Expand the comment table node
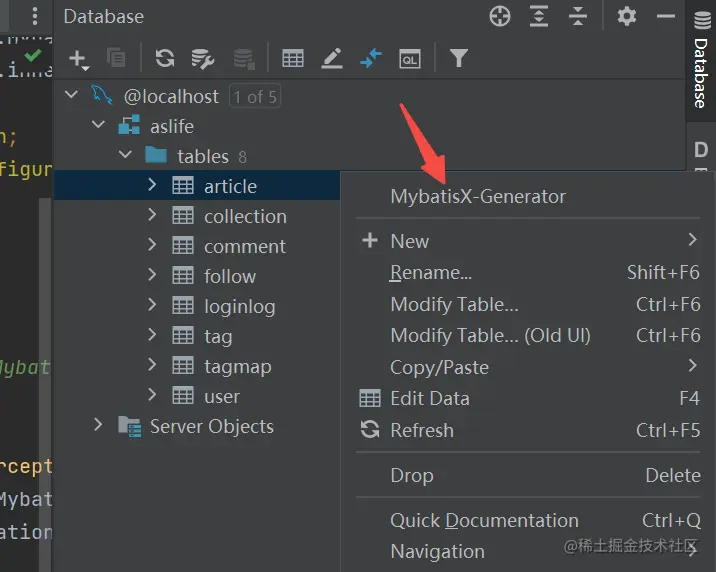The width and height of the screenshot is (716, 572). click(152, 245)
